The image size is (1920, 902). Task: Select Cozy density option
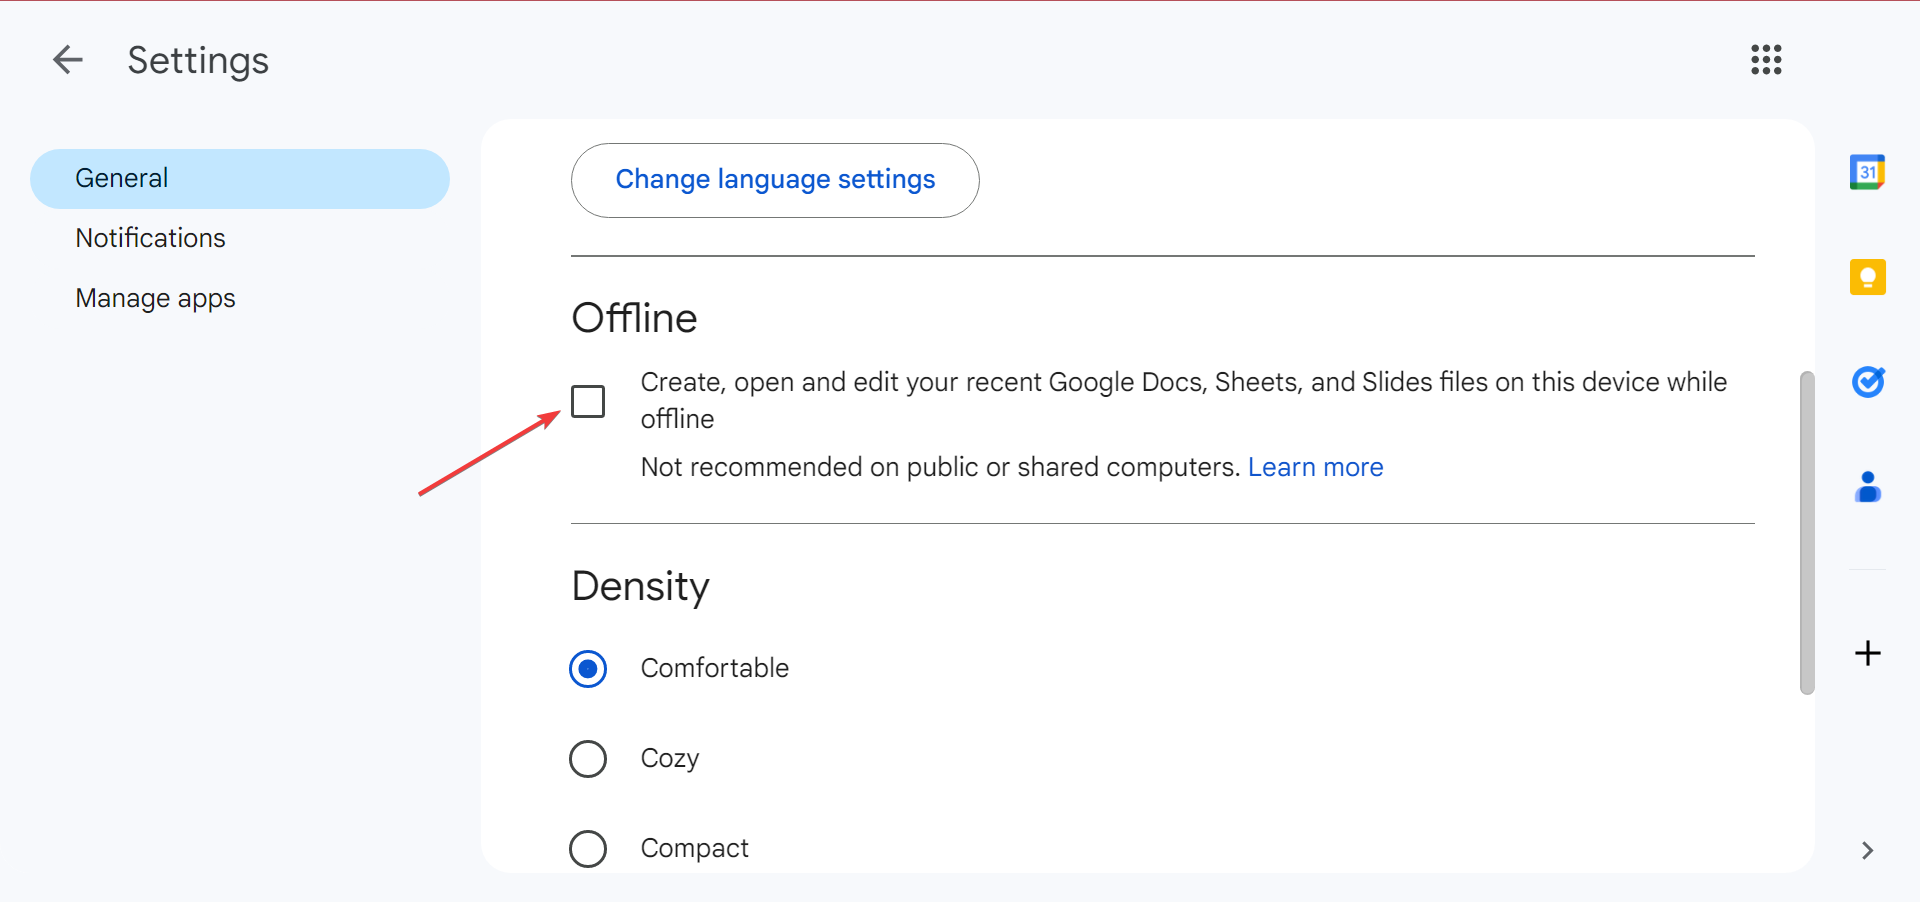tap(588, 759)
